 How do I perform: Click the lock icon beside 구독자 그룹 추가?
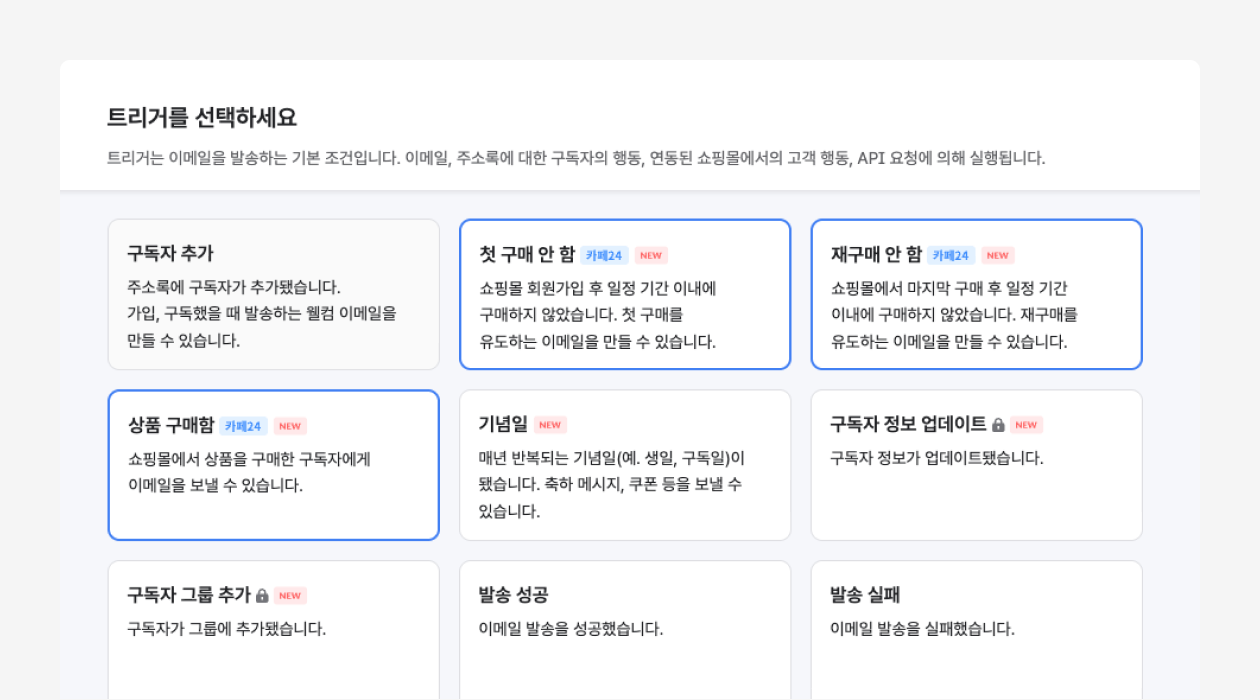pyautogui.click(x=262, y=596)
